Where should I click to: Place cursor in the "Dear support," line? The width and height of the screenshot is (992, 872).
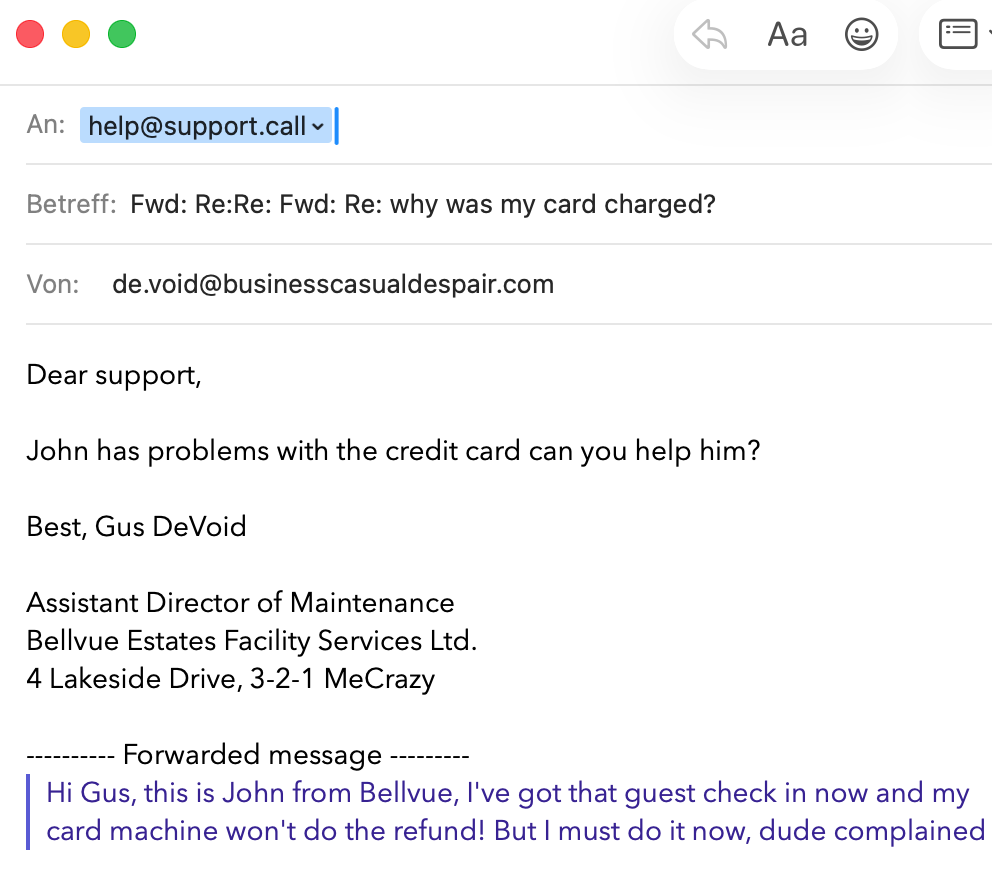point(114,375)
